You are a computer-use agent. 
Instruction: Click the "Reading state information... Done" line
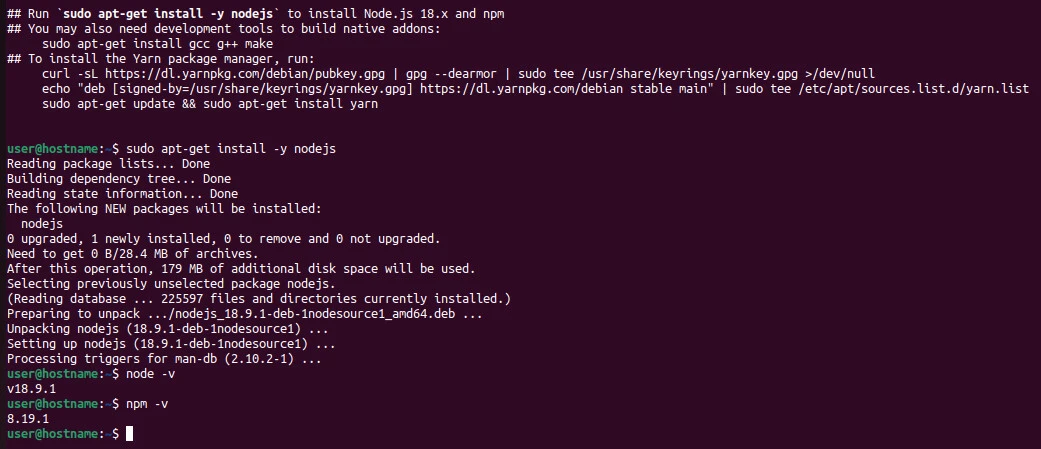tap(122, 193)
